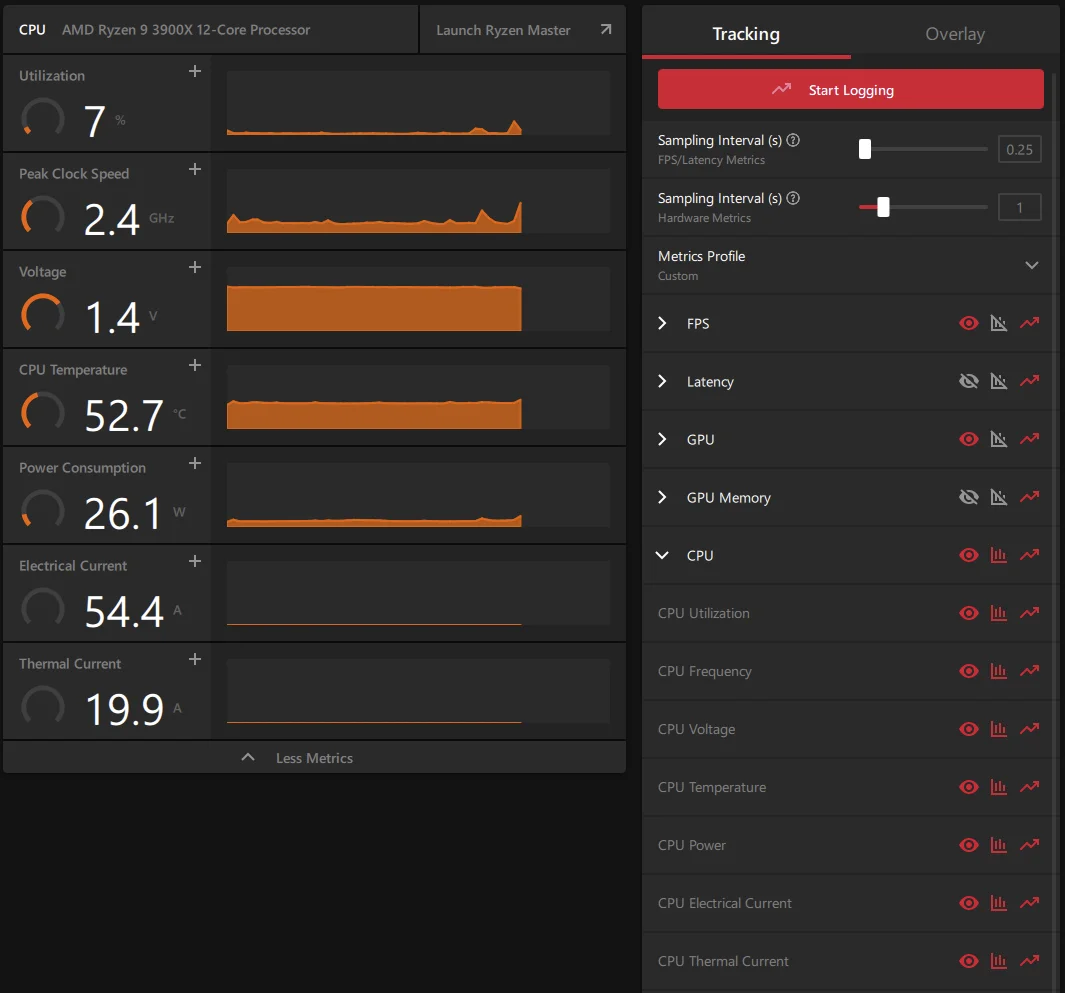Expand the GPU Memory section
Viewport: 1065px width, 993px height.
[x=662, y=497]
